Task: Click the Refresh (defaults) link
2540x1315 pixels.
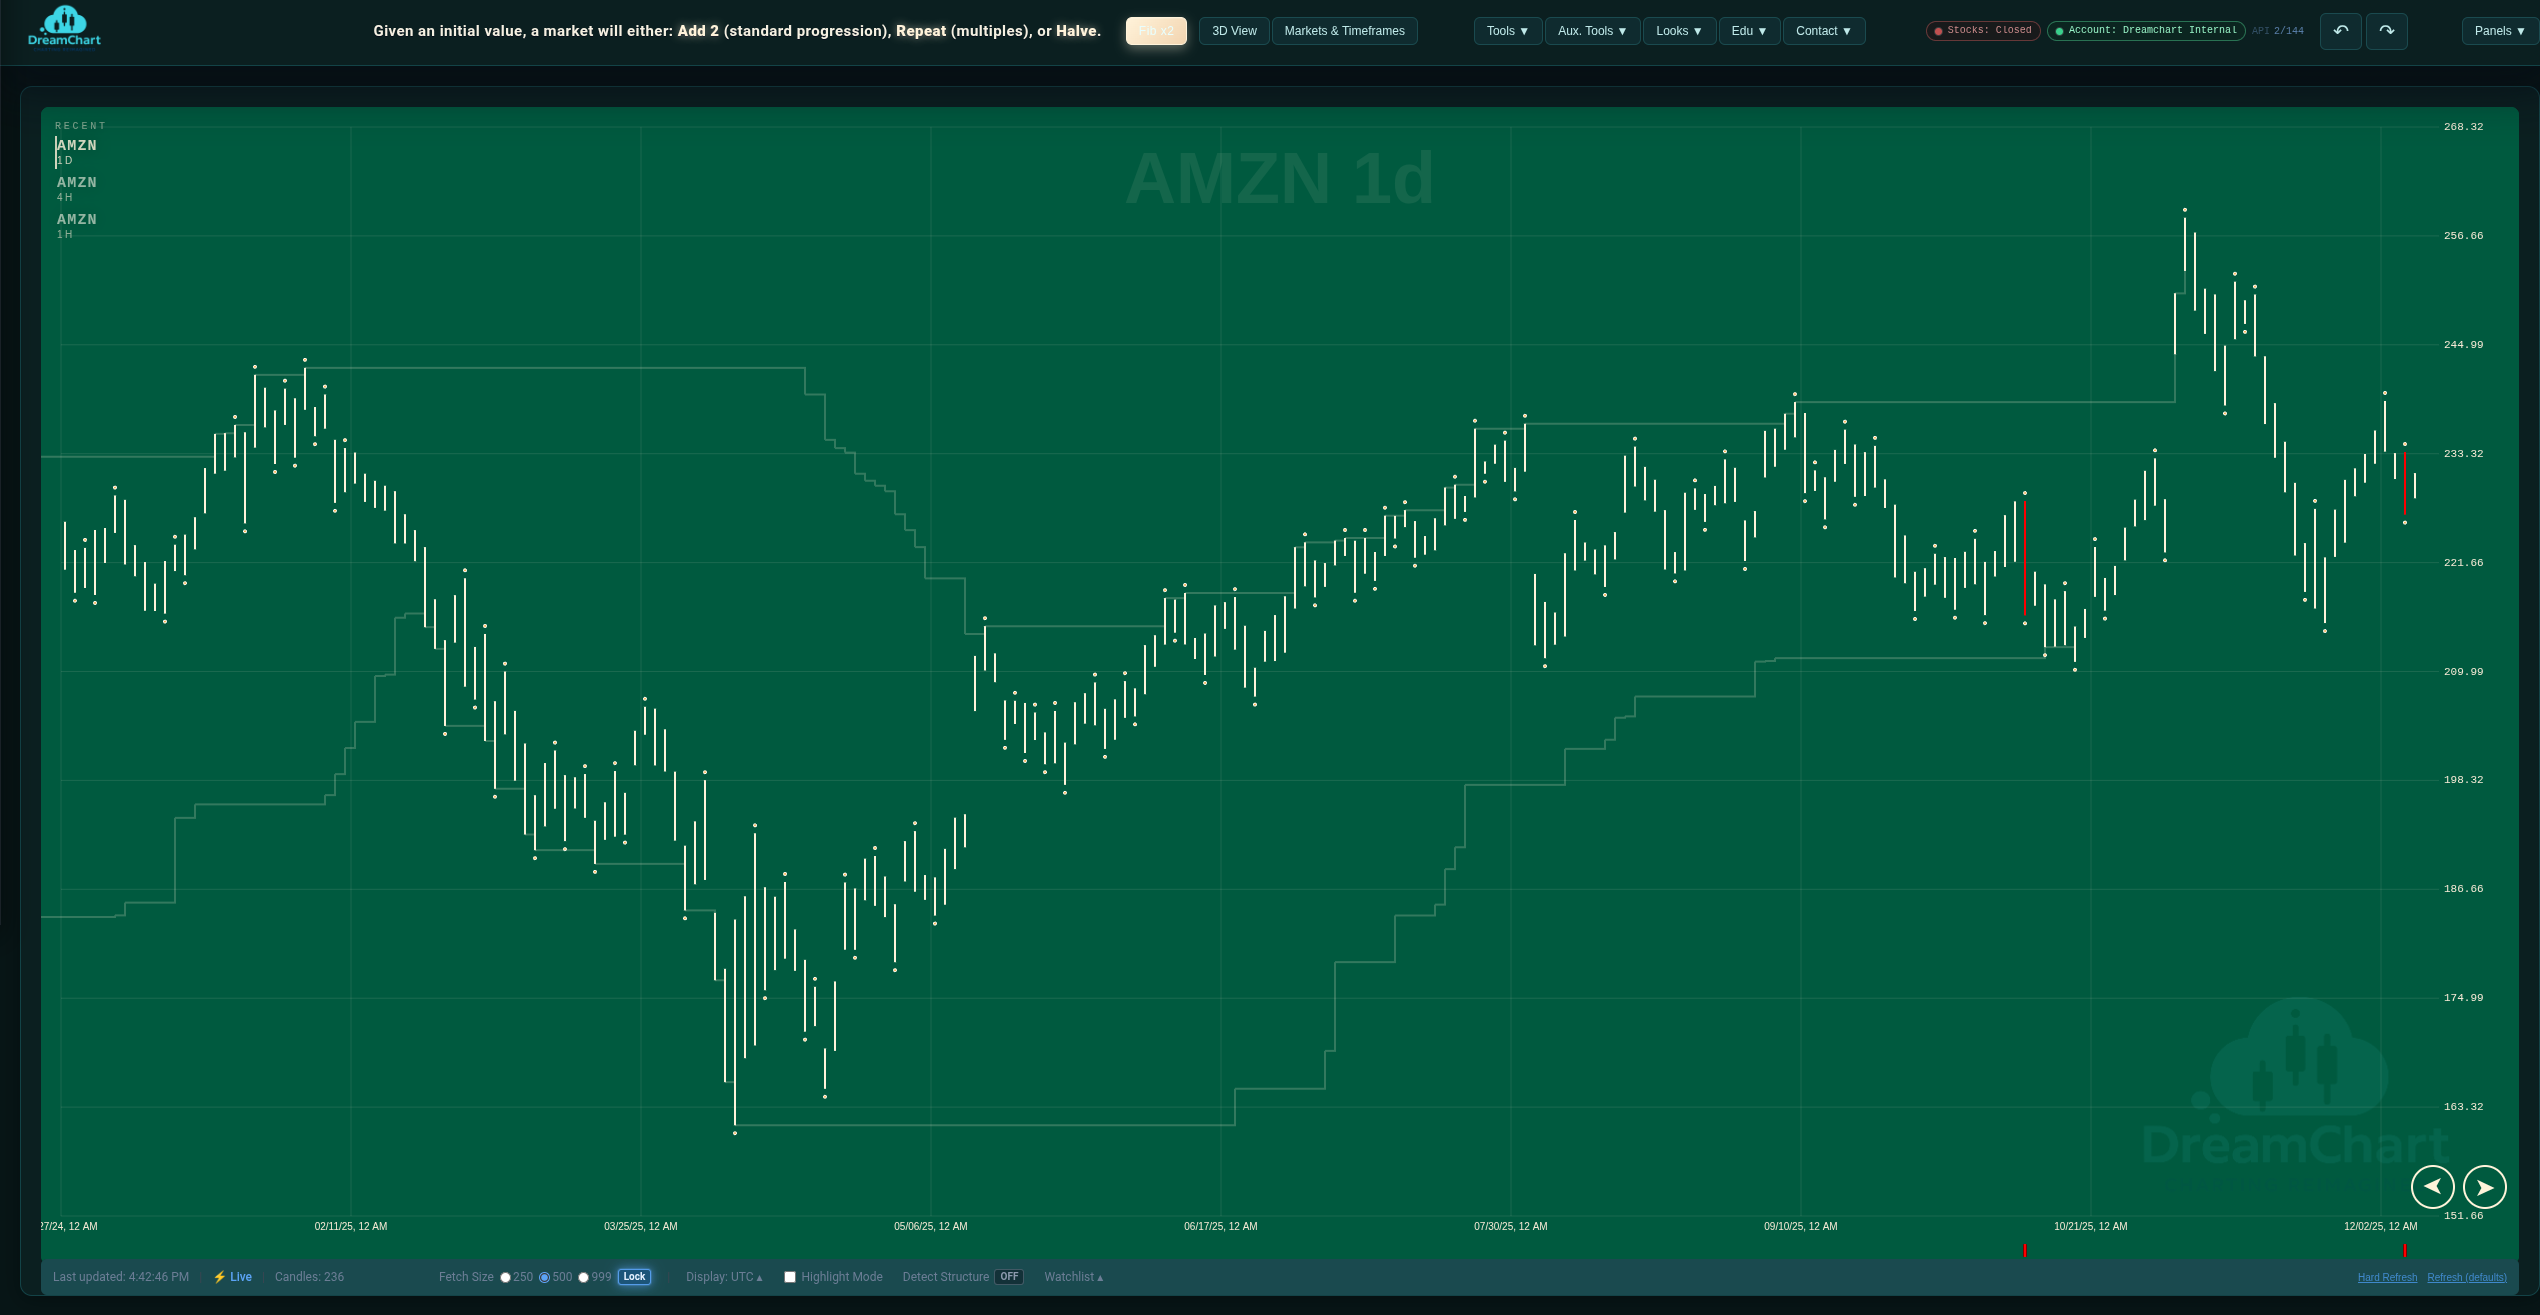Action: (x=2467, y=1278)
